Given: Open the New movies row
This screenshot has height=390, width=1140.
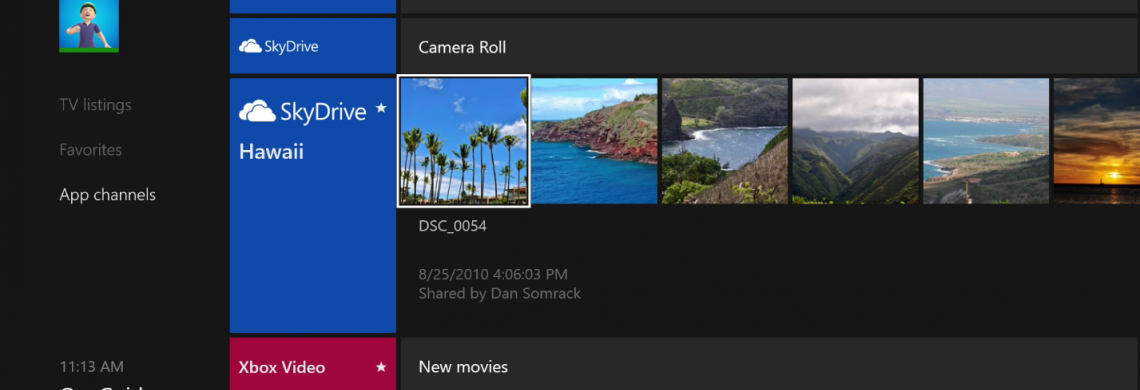Looking at the screenshot, I should pos(770,365).
